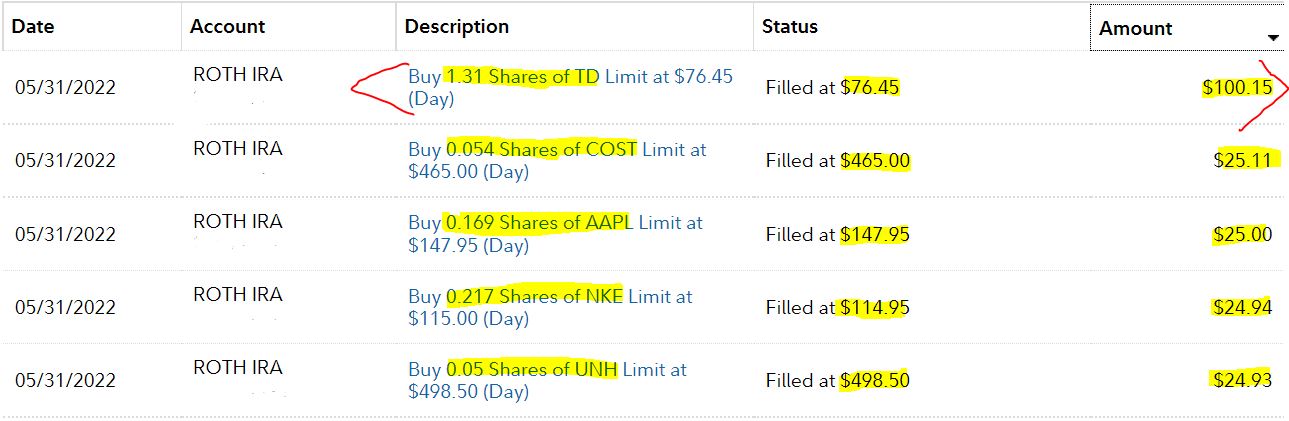Click the Description column header
Image resolution: width=1289 pixels, height=421 pixels.
tap(457, 27)
